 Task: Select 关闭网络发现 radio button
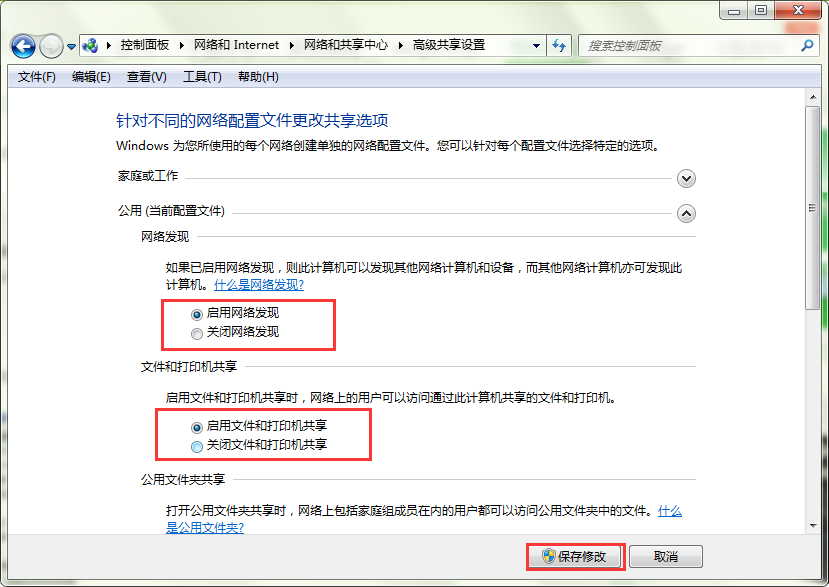(169, 332)
